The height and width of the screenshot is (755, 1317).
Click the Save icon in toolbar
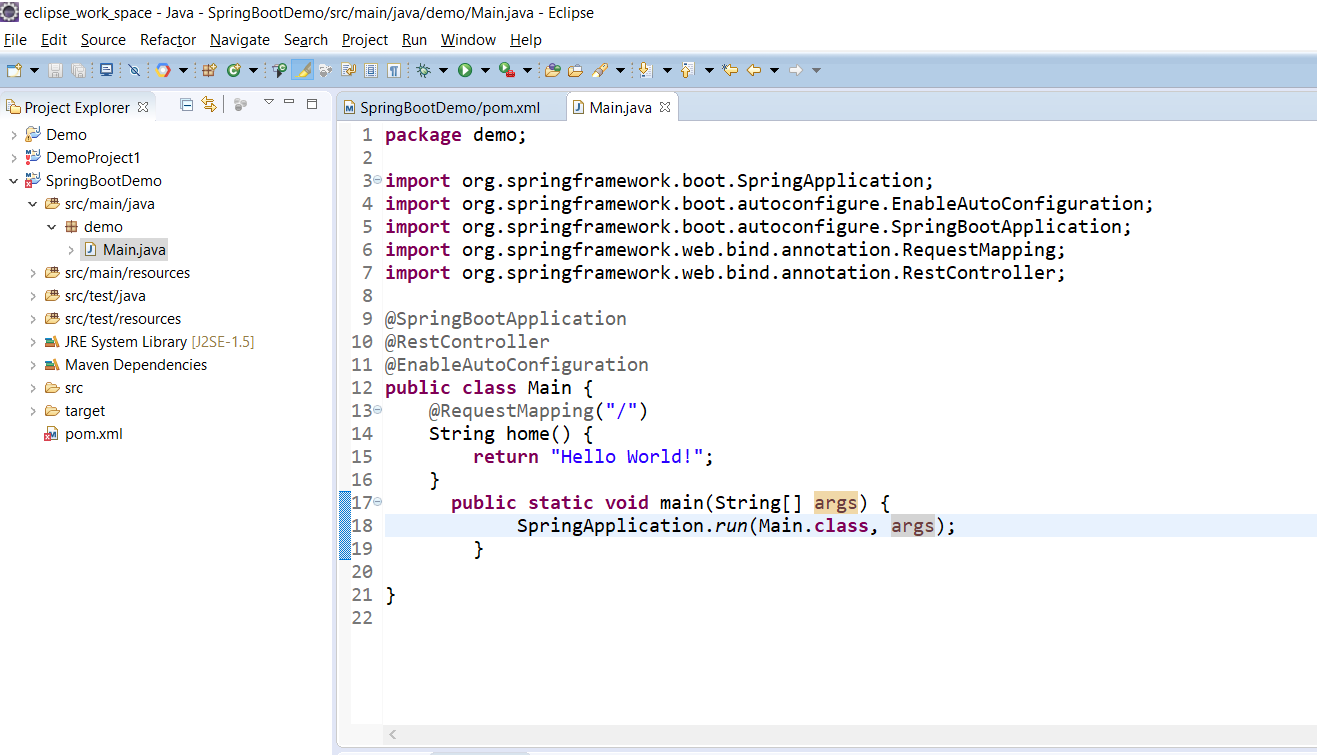tap(55, 70)
